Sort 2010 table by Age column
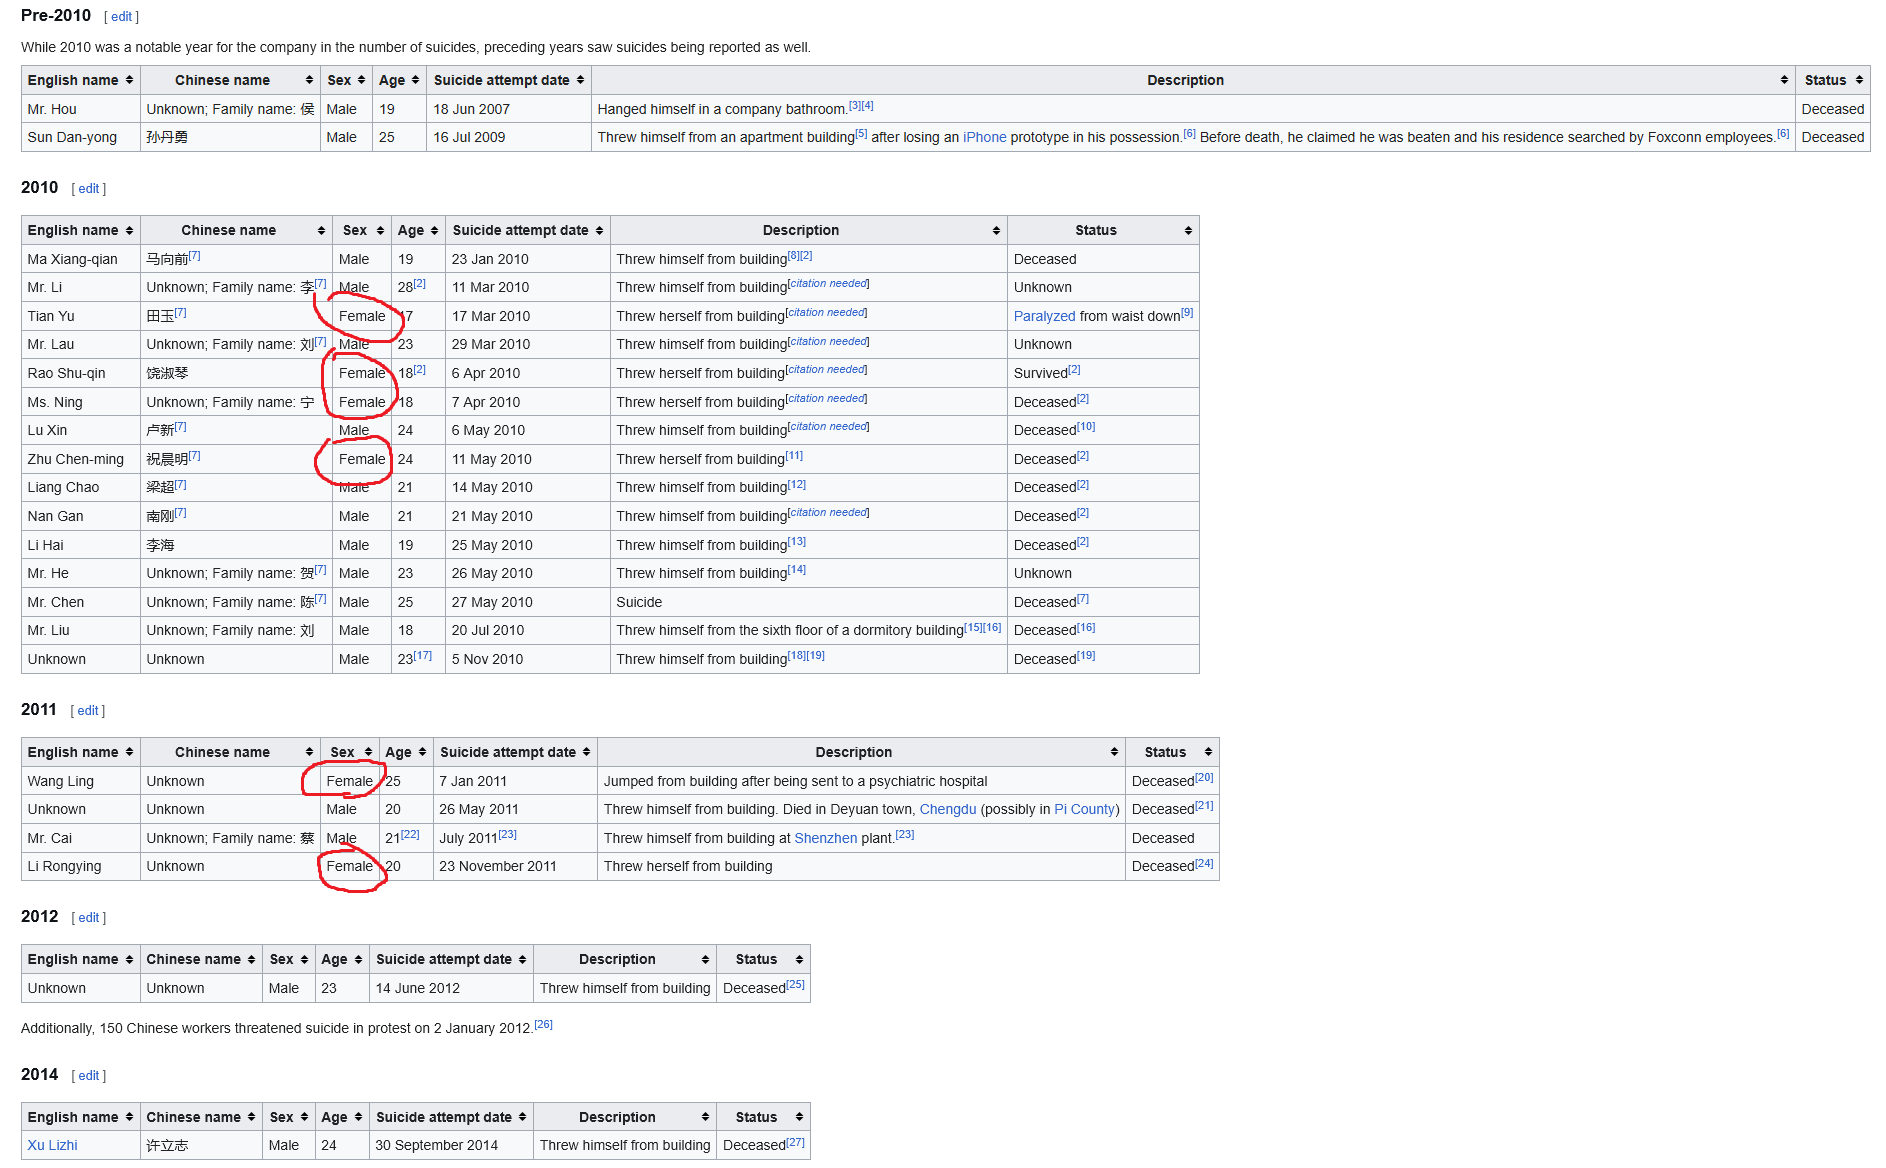The image size is (1886, 1168). [x=418, y=230]
